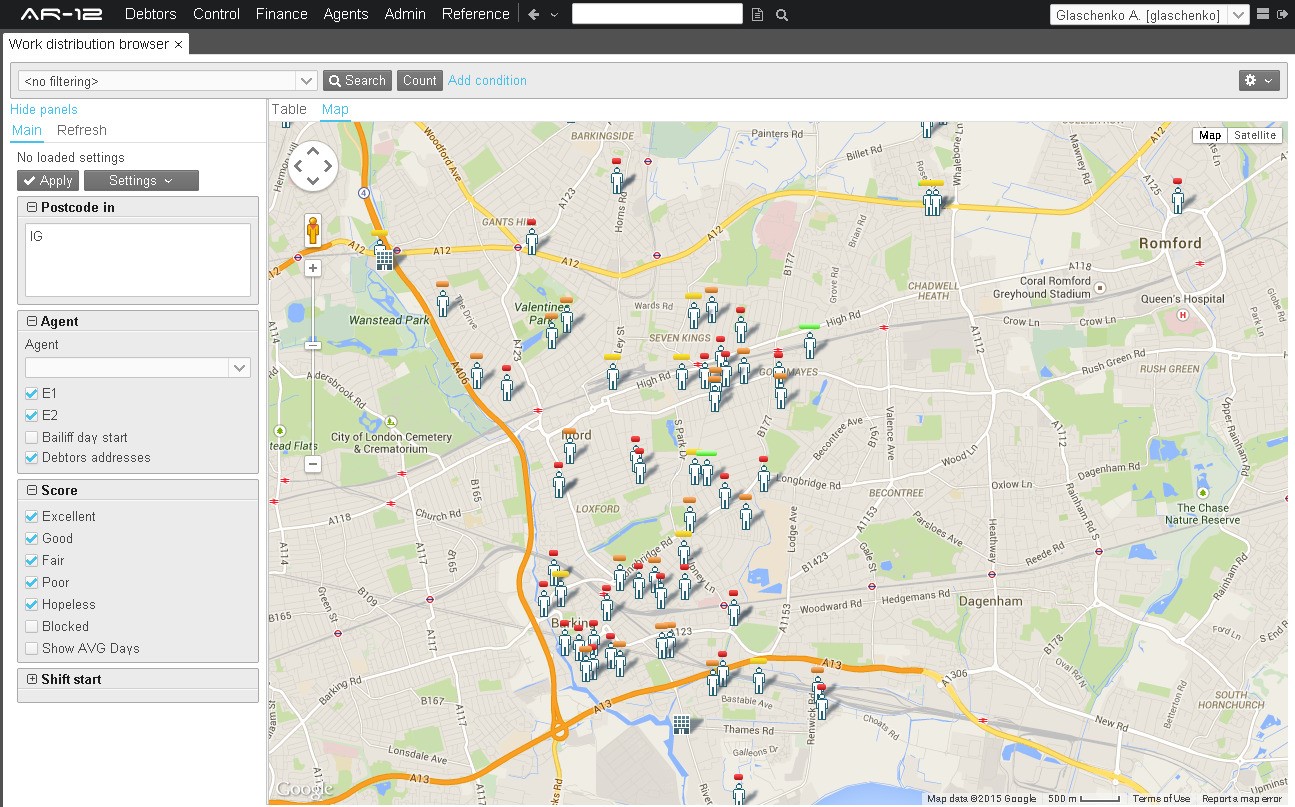The image size is (1295, 807).
Task: Click the magnifier icon in the top bar
Action: [x=782, y=15]
